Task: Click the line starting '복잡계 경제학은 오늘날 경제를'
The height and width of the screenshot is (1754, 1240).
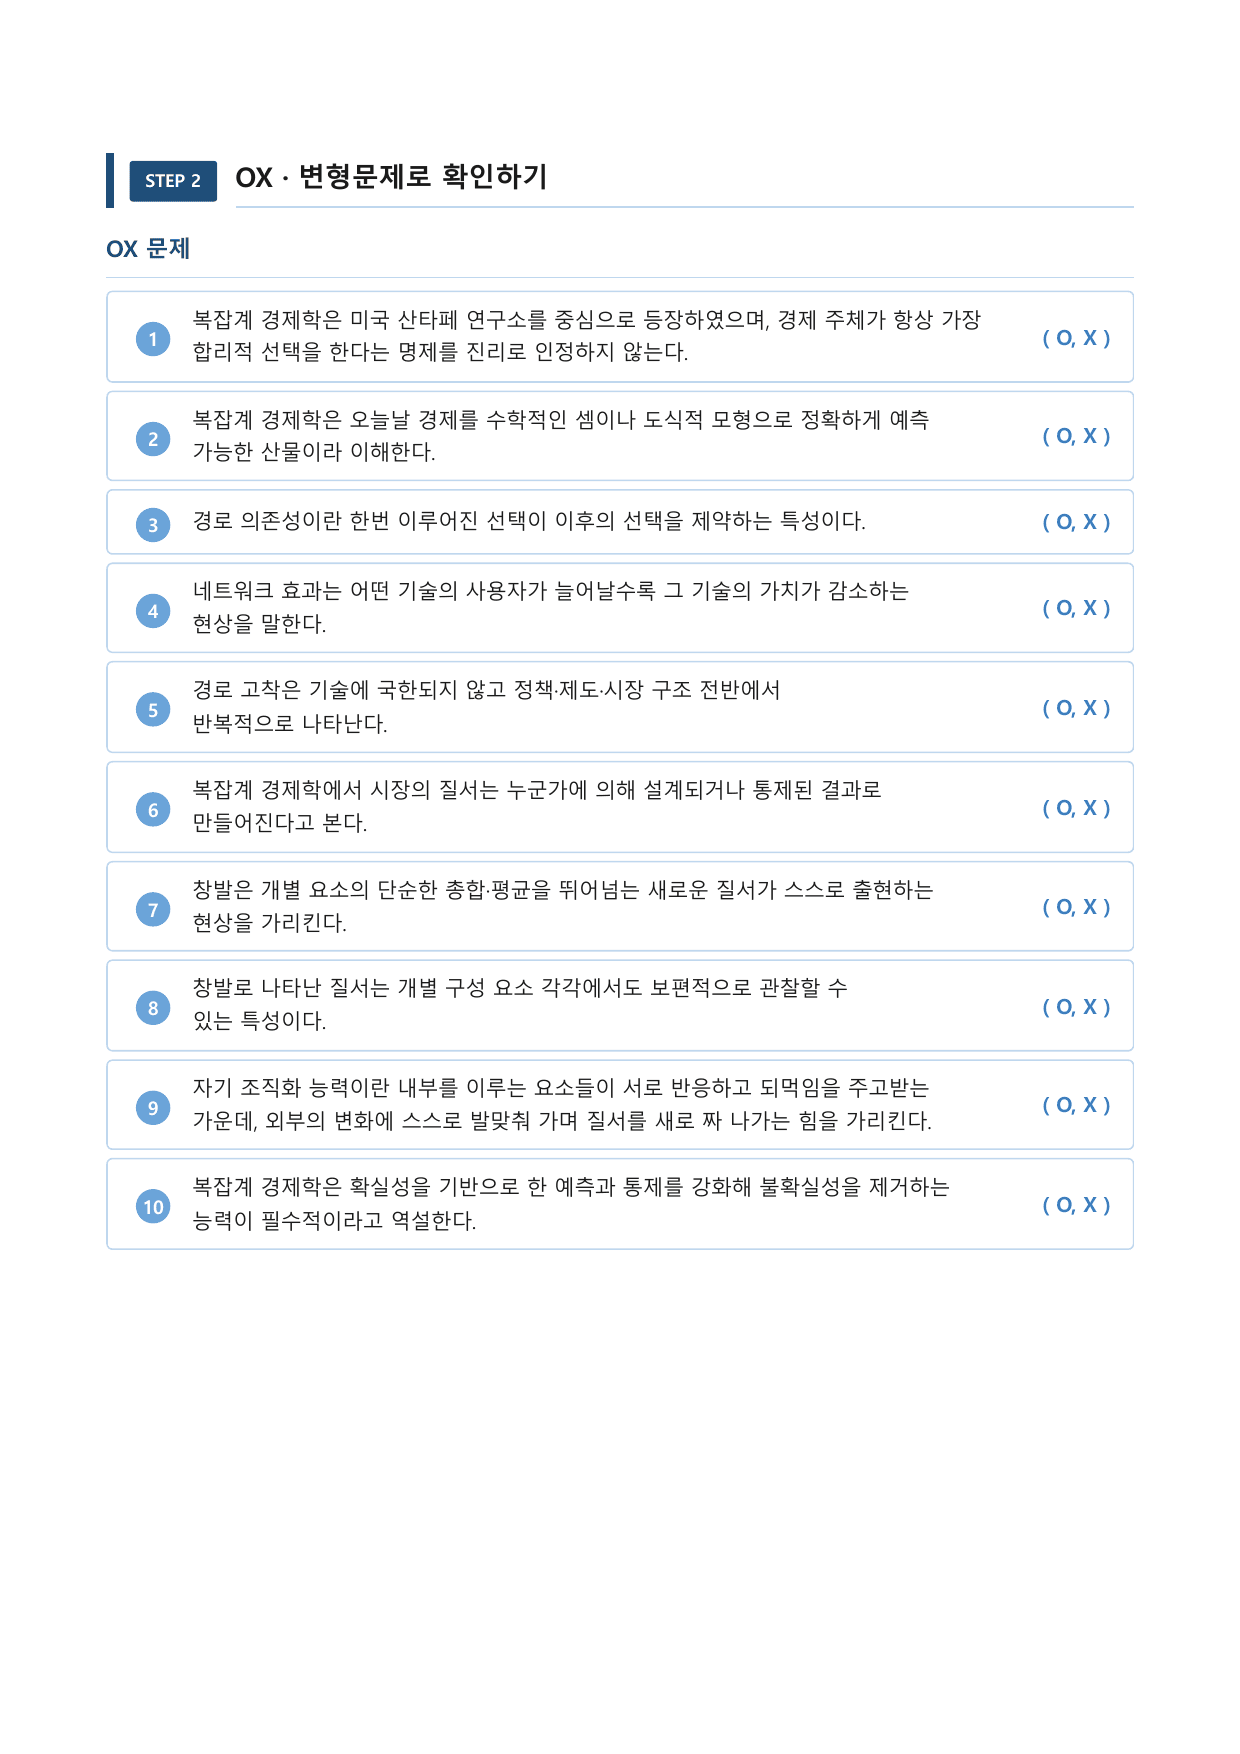Action: 560,420
